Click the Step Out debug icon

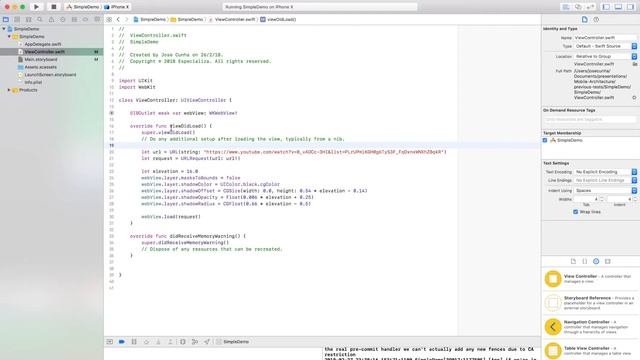171,342
